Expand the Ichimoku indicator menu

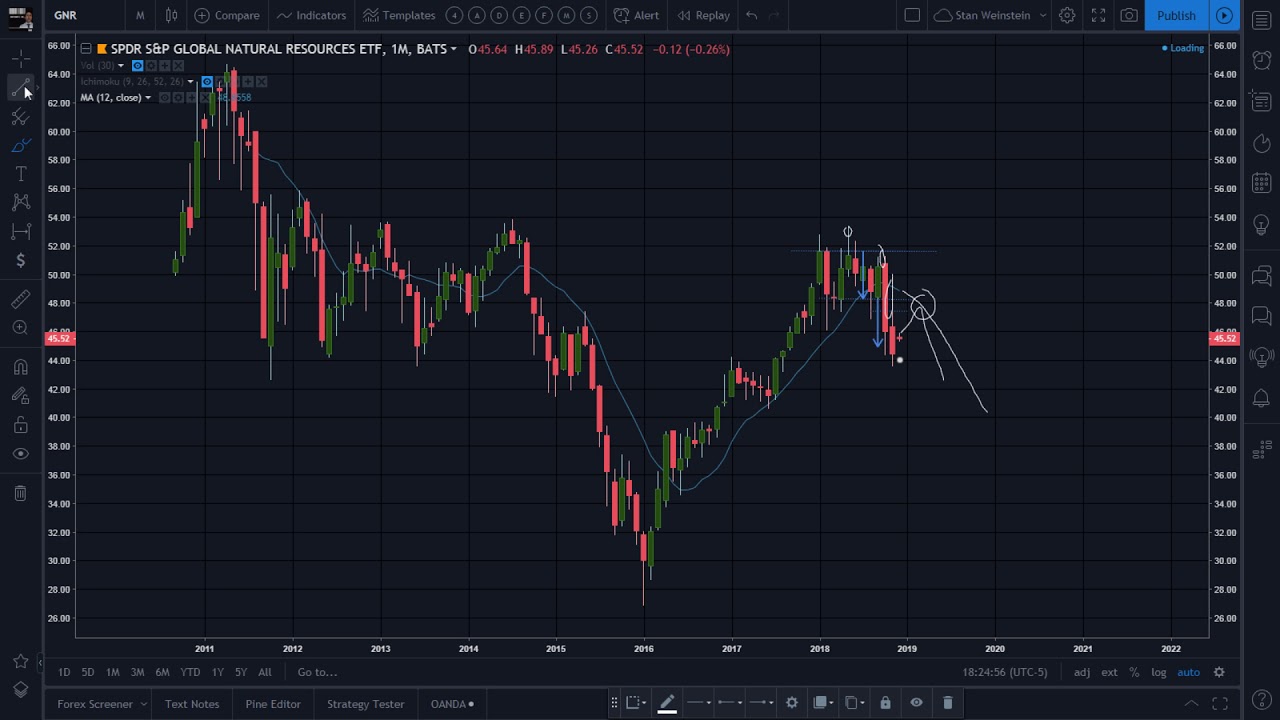(190, 82)
